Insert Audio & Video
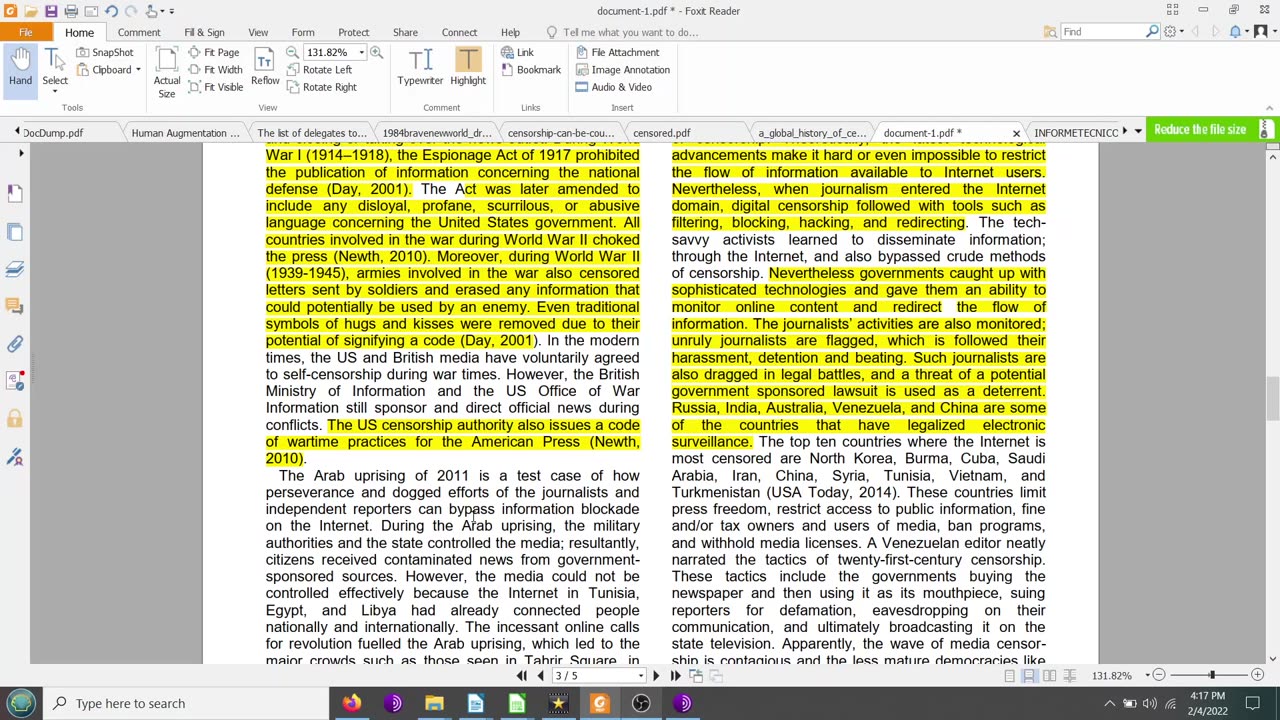This screenshot has height=720, width=1280. click(x=614, y=87)
